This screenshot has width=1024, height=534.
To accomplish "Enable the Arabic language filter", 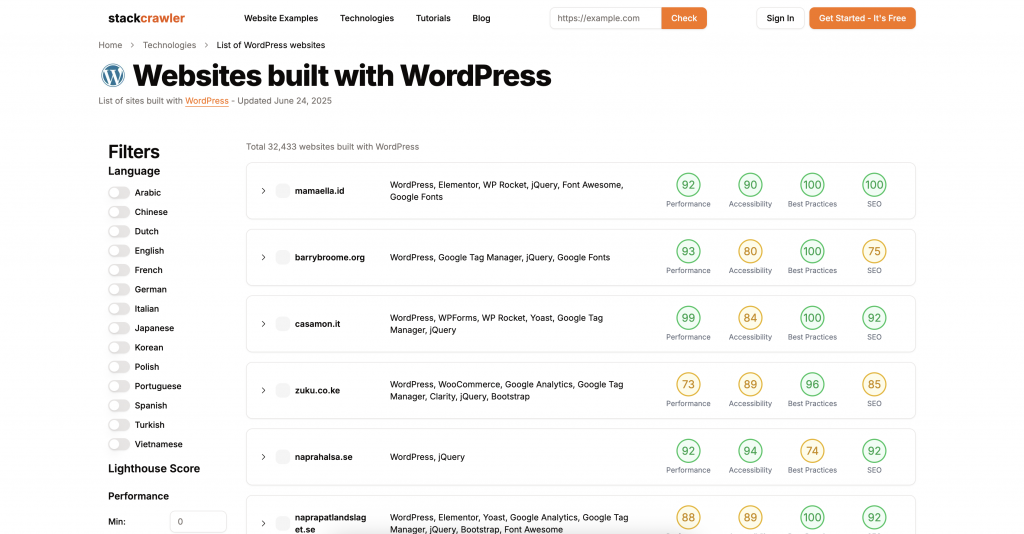I will point(119,193).
